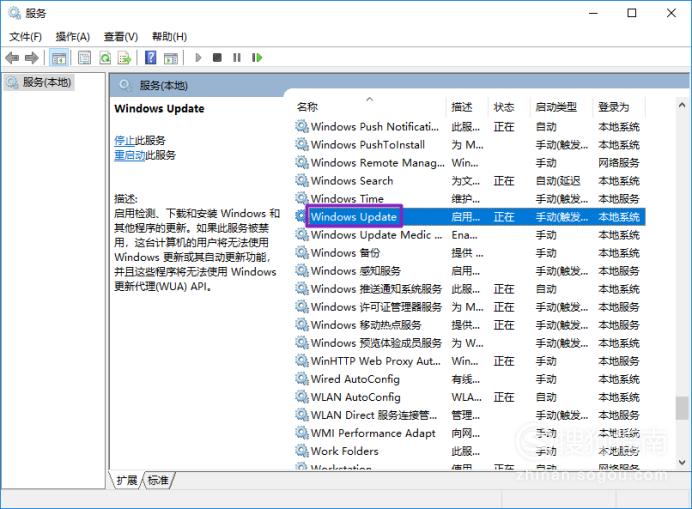This screenshot has width=692, height=509.
Task: Select 服务(本地) in the left tree
Action: (x=39, y=82)
